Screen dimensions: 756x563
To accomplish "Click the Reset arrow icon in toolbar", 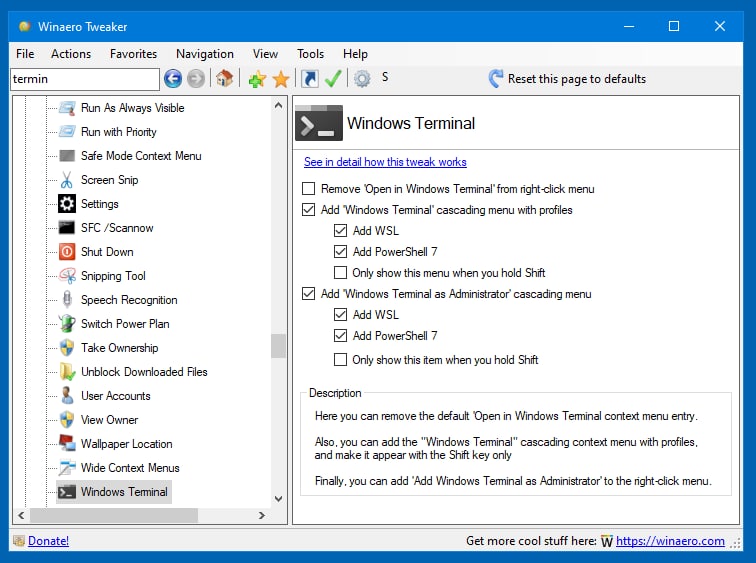I will click(x=496, y=79).
